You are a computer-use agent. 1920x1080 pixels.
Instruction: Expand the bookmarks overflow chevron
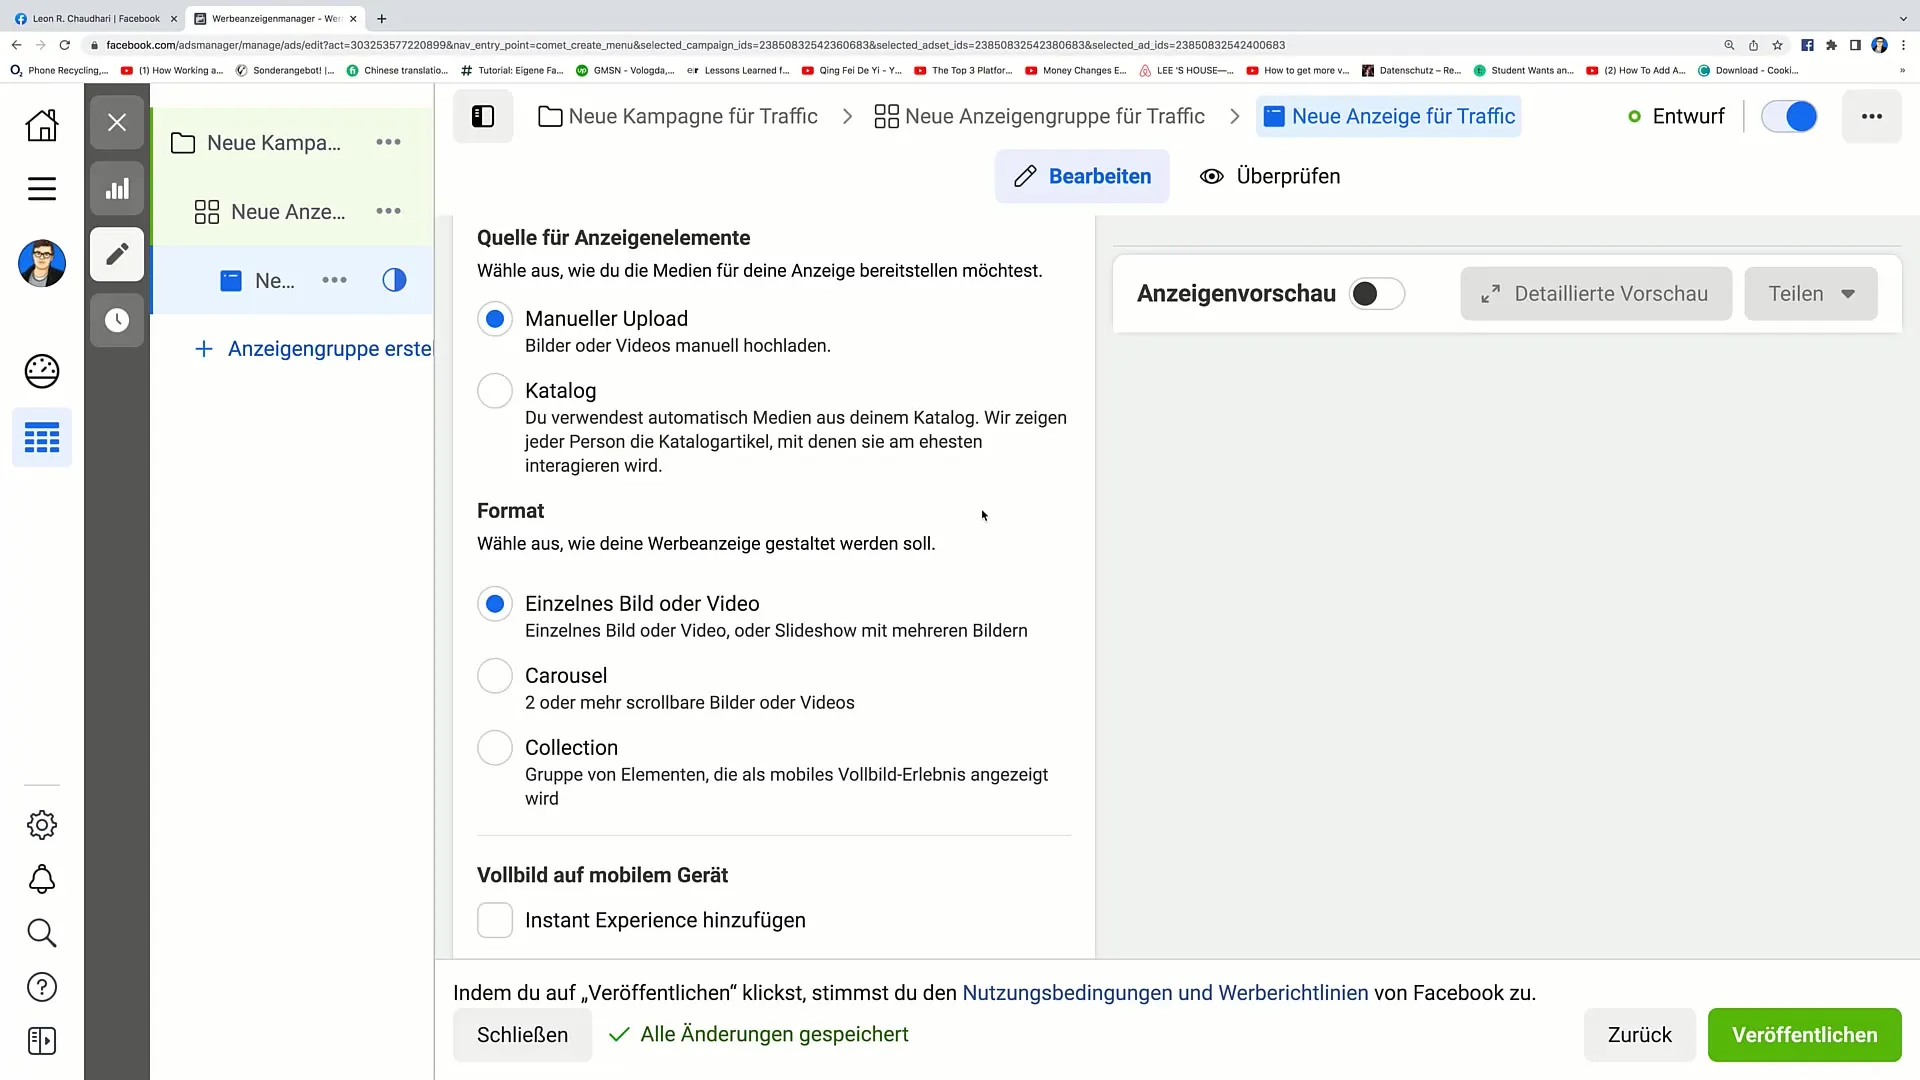coord(1902,70)
